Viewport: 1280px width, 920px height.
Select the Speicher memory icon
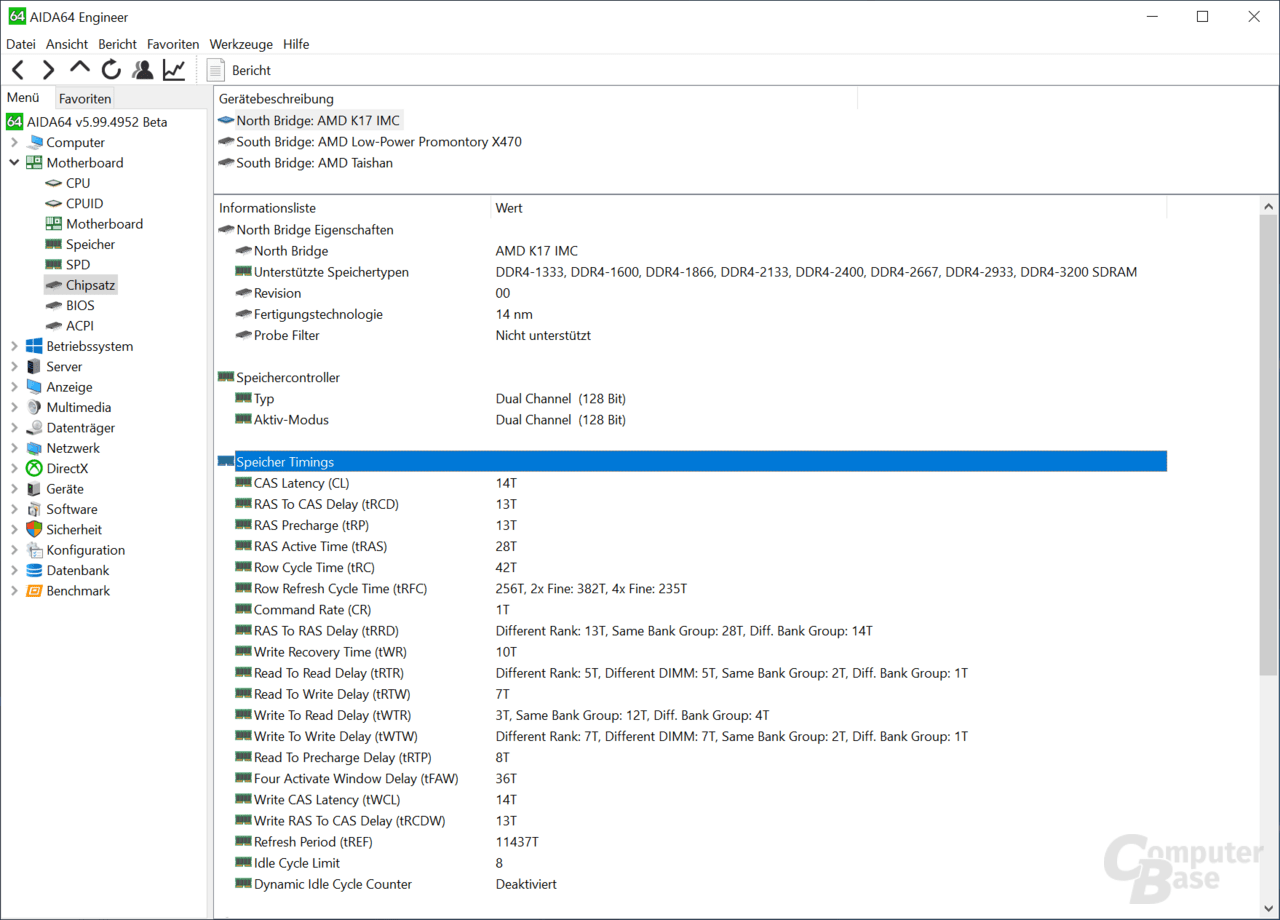54,244
